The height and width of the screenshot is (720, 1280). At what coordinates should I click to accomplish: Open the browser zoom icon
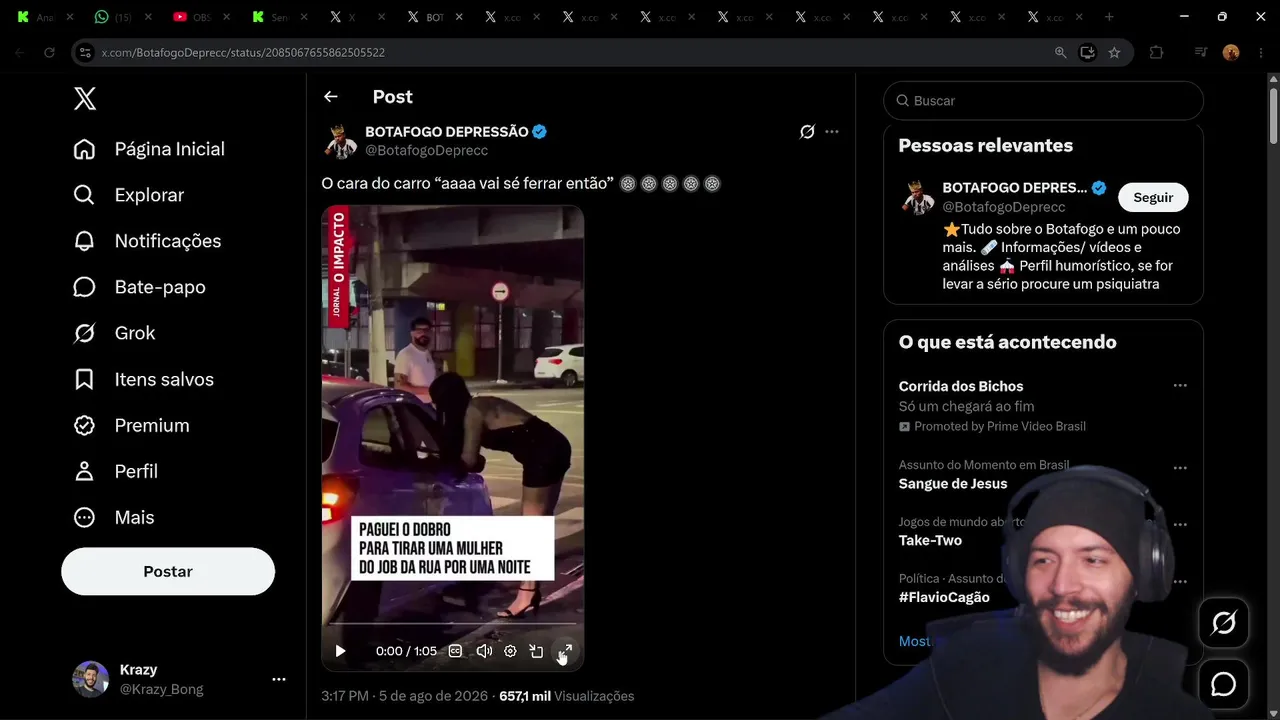pos(1061,52)
